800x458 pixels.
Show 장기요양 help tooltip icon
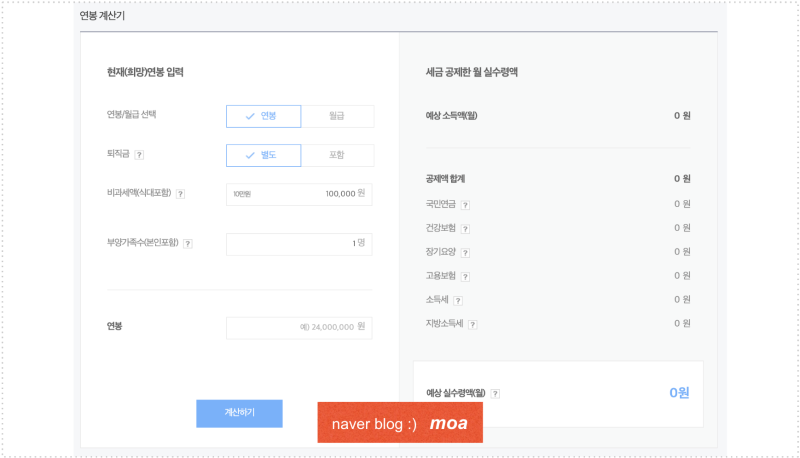pyautogui.click(x=465, y=253)
